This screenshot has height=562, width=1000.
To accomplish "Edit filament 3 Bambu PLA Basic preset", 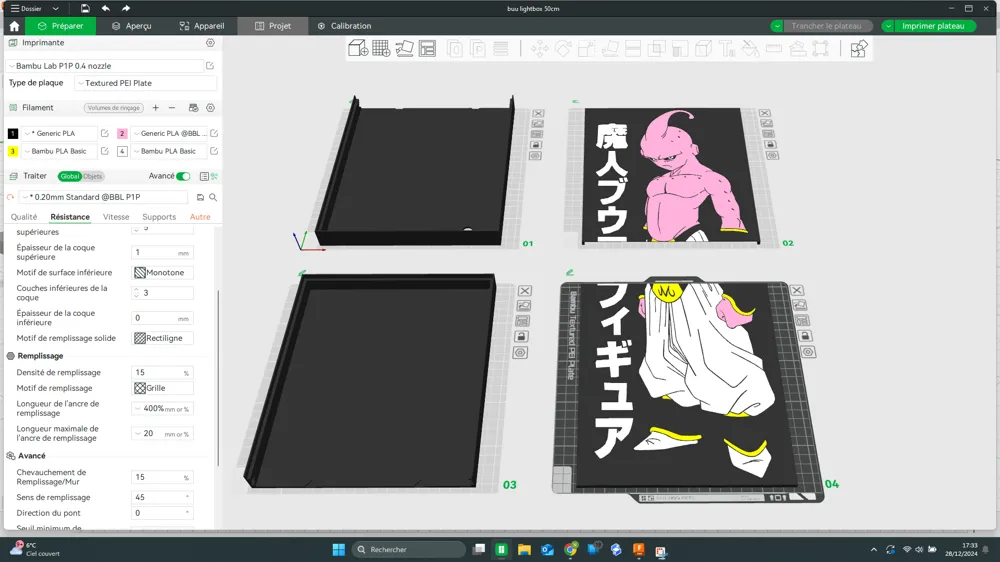I will tap(105, 151).
